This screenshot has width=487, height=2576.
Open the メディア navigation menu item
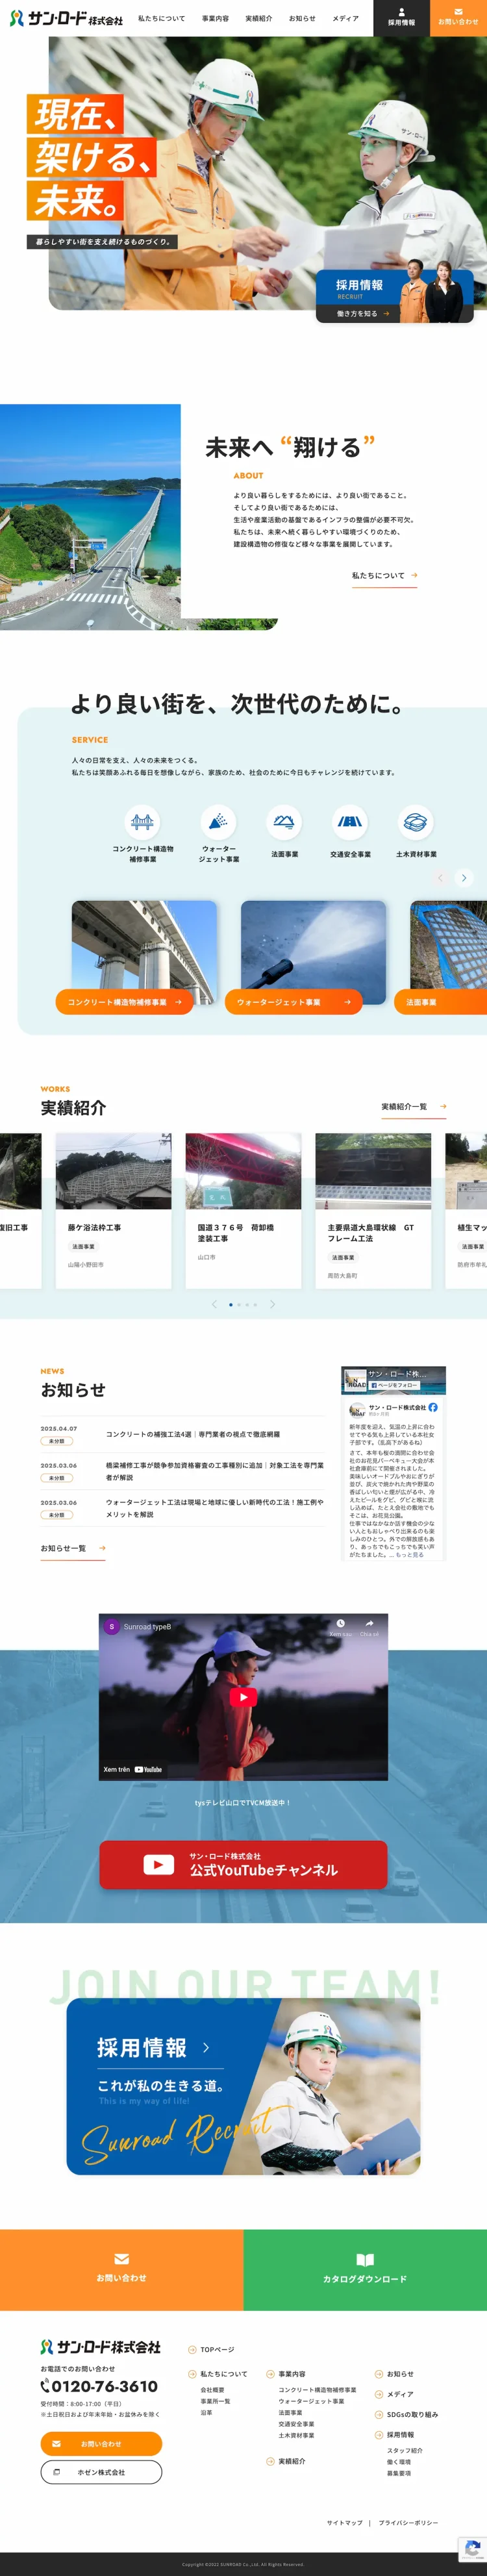345,18
